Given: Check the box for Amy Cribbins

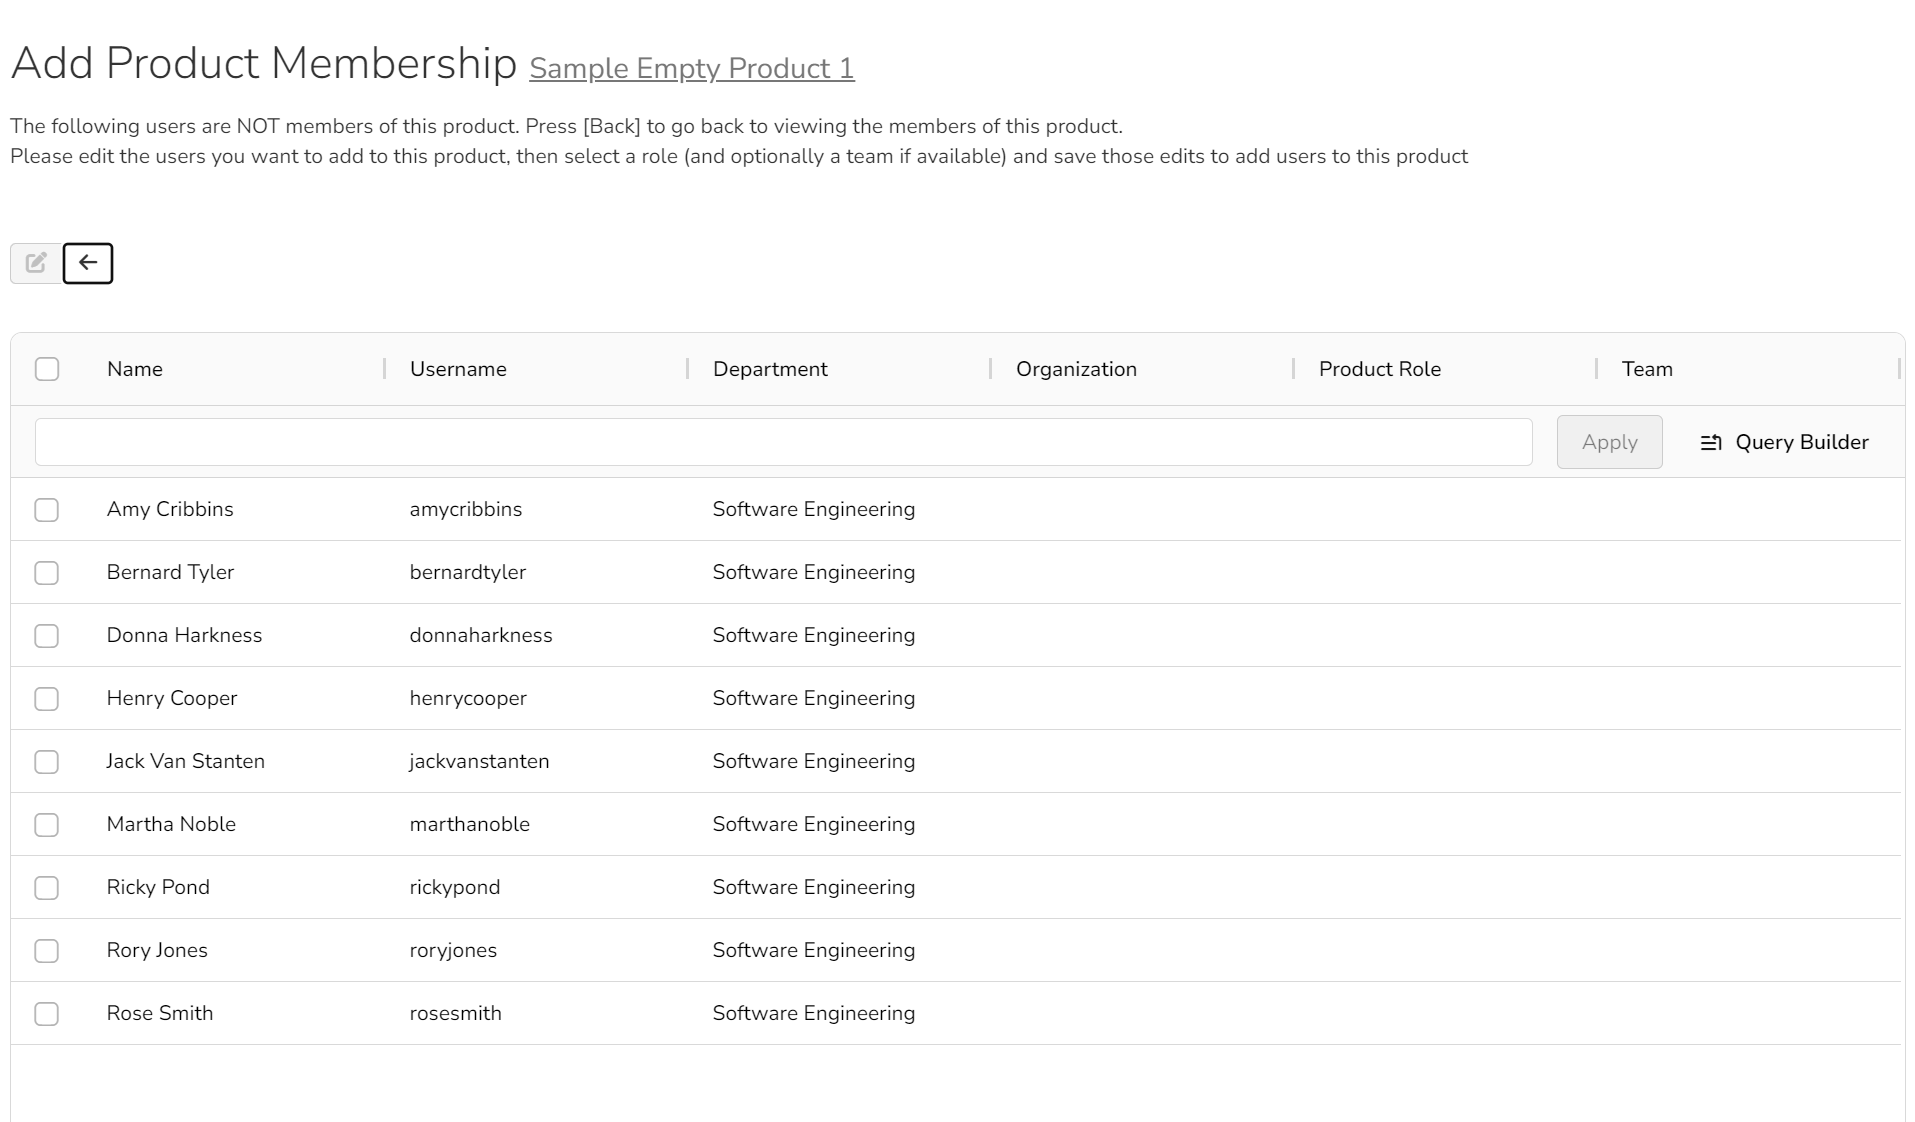Looking at the screenshot, I should pyautogui.click(x=47, y=510).
